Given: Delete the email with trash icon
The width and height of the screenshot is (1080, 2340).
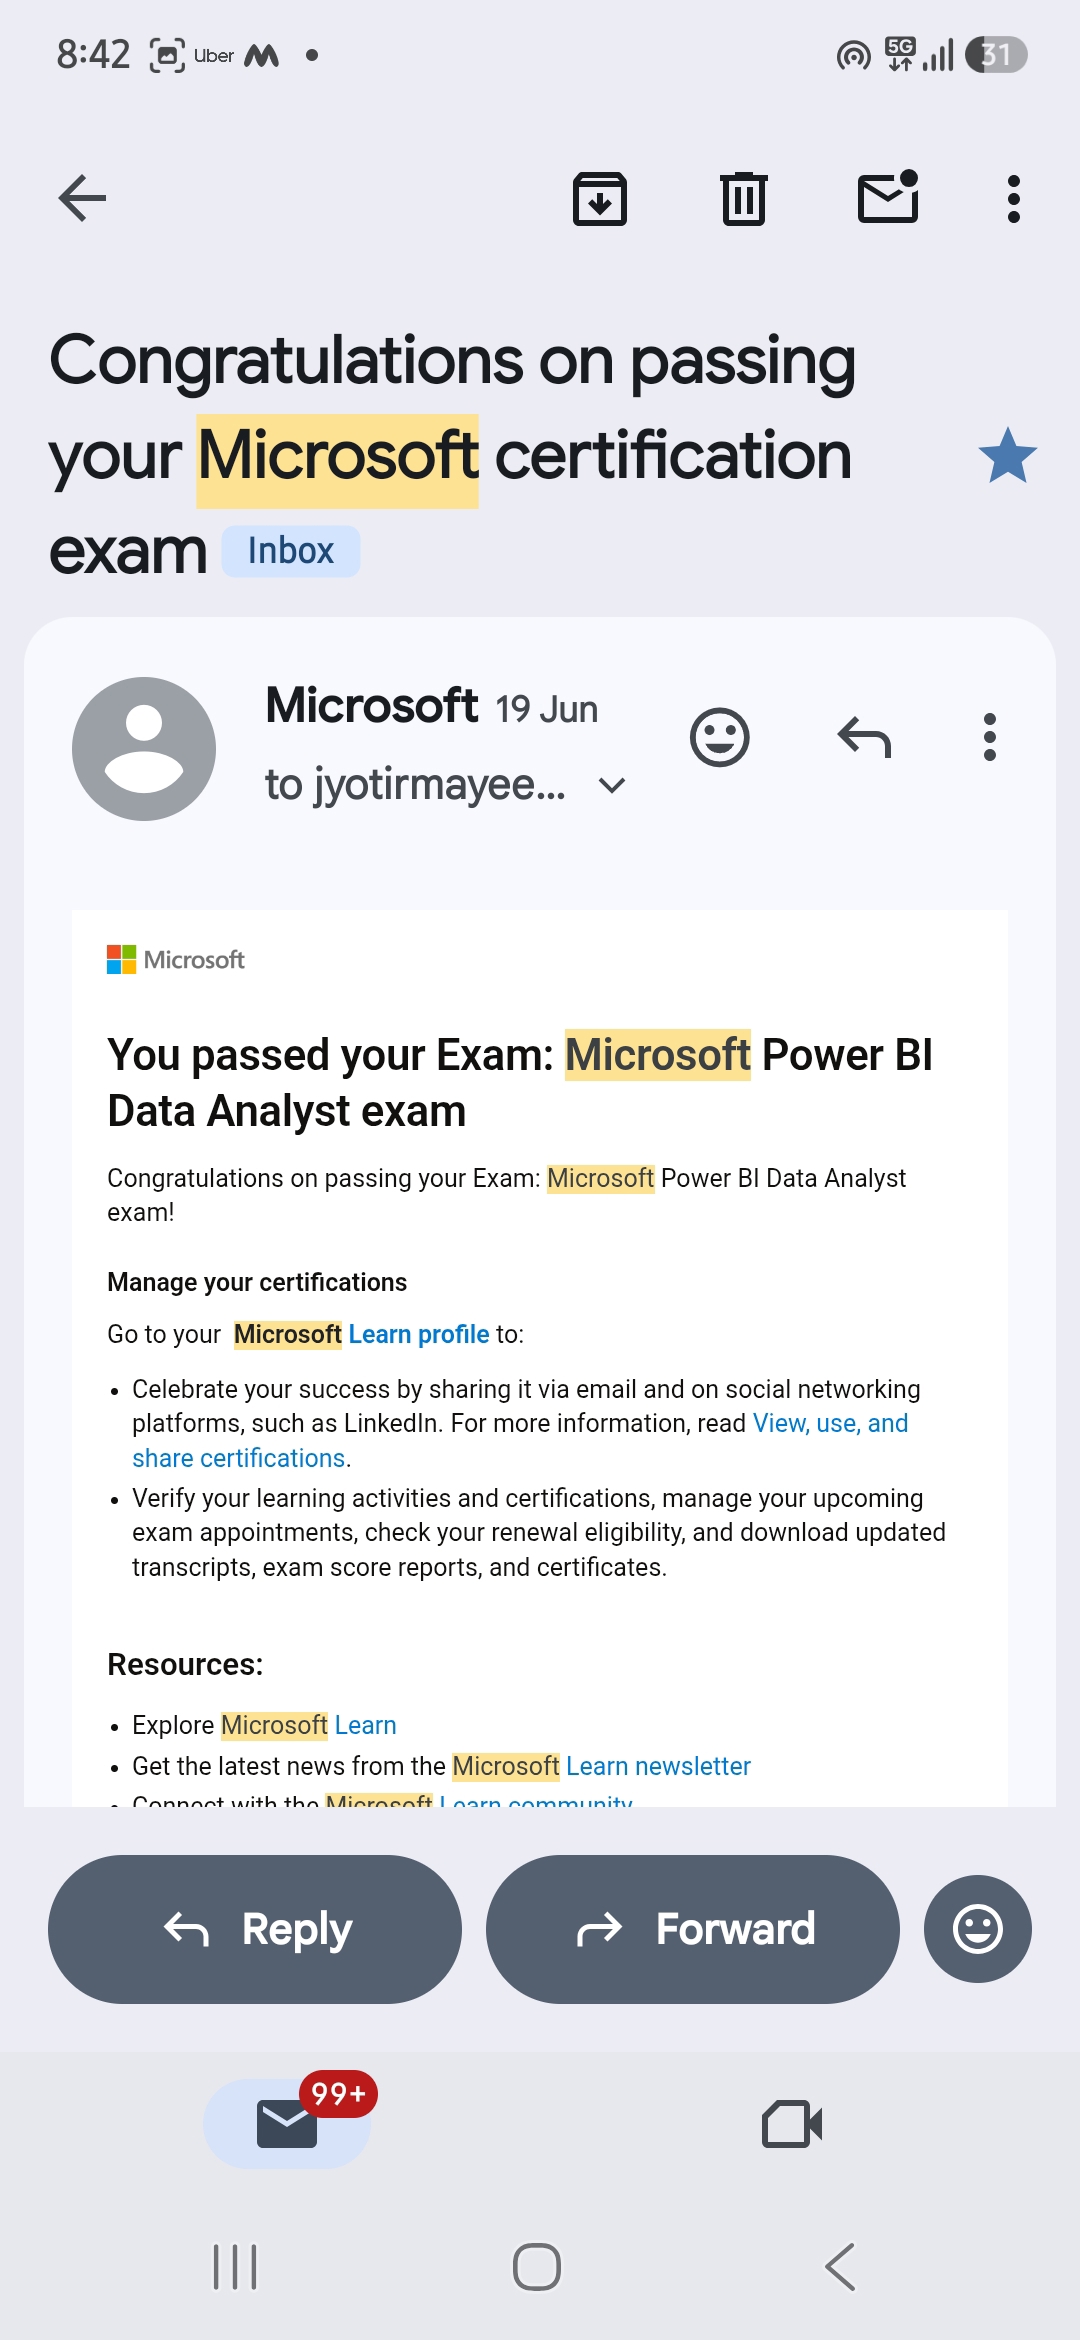Looking at the screenshot, I should [x=744, y=198].
